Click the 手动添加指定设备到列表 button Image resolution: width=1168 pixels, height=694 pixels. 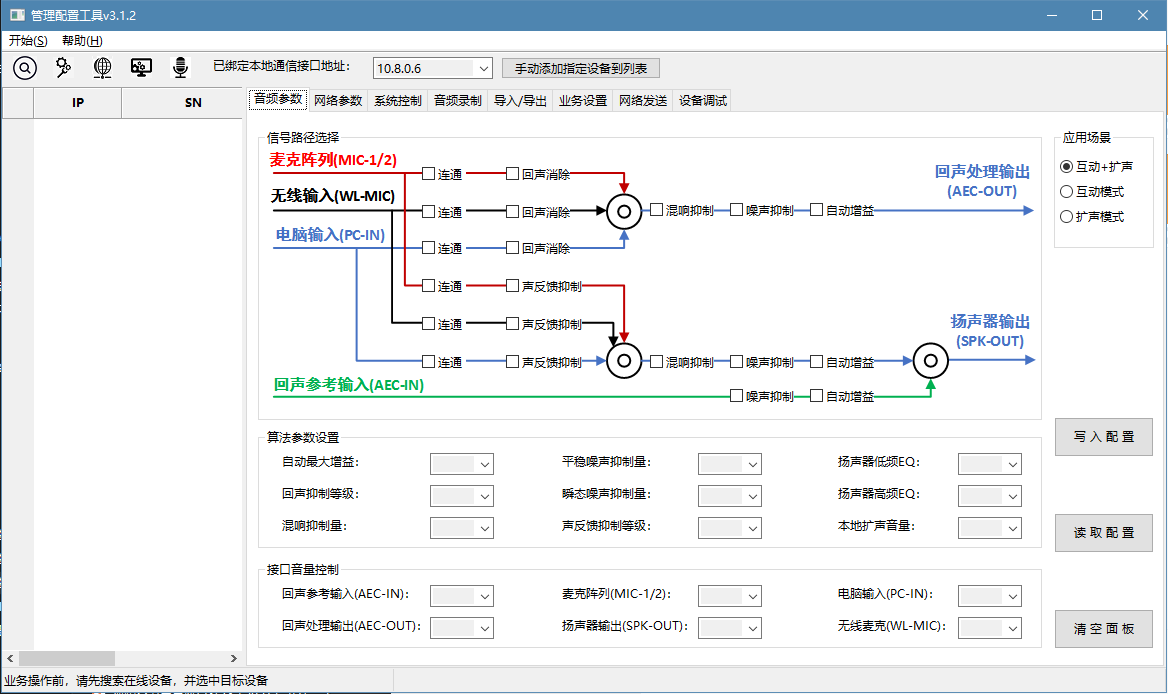tap(580, 67)
